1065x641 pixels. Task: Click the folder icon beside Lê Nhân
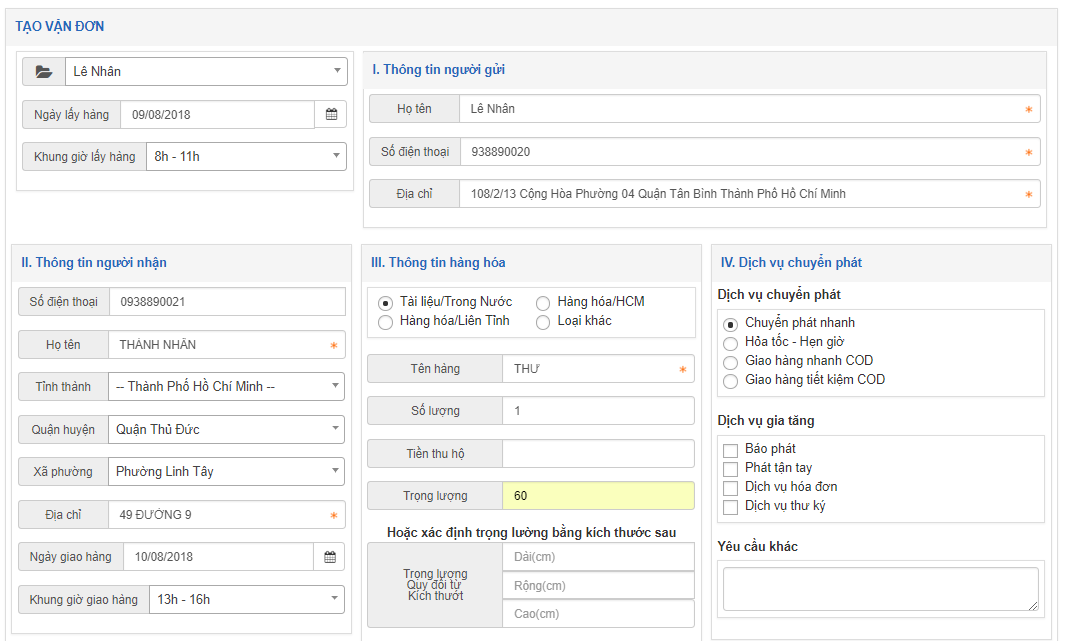pos(43,72)
